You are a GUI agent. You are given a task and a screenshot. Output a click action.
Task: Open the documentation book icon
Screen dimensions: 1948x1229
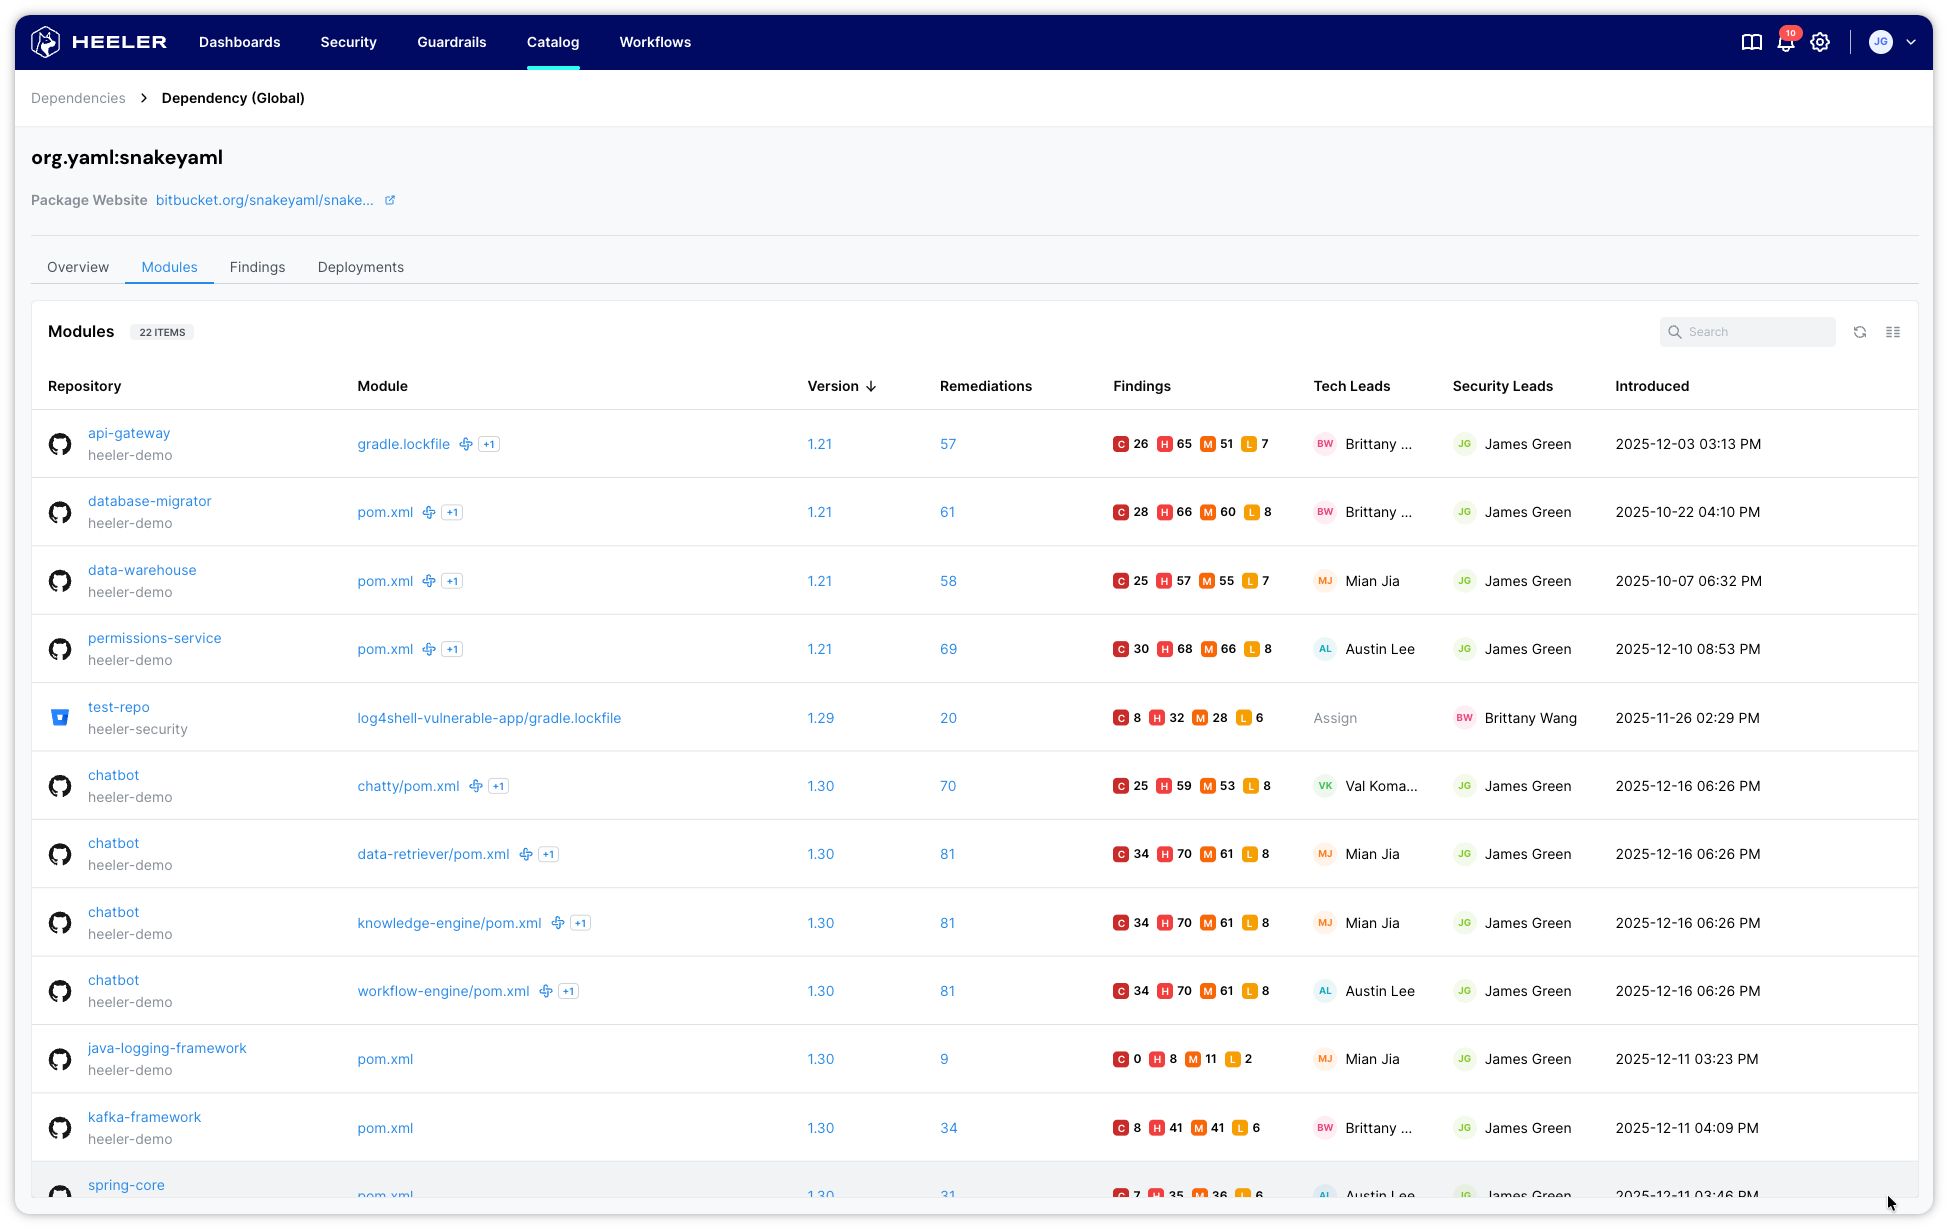pyautogui.click(x=1751, y=42)
